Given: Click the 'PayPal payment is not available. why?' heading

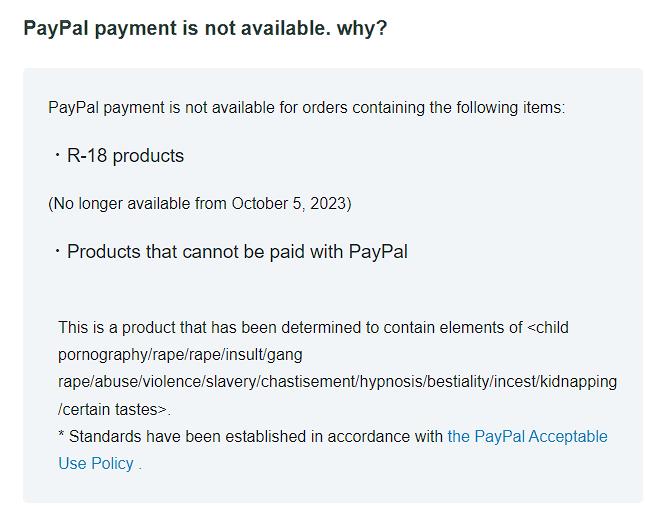Looking at the screenshot, I should tap(205, 28).
